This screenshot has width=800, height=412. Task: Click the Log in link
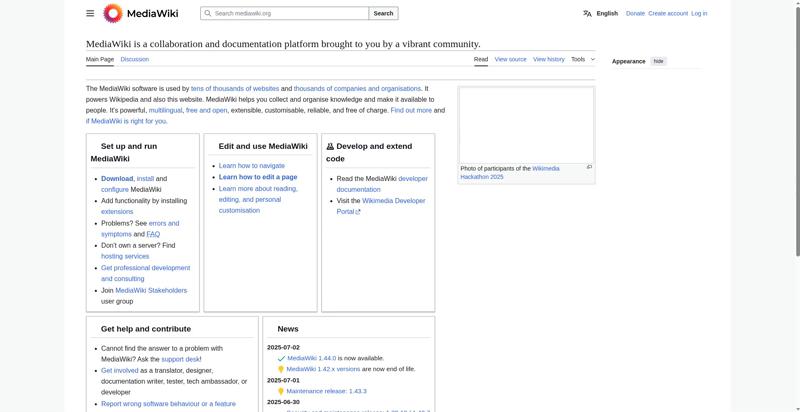click(699, 14)
